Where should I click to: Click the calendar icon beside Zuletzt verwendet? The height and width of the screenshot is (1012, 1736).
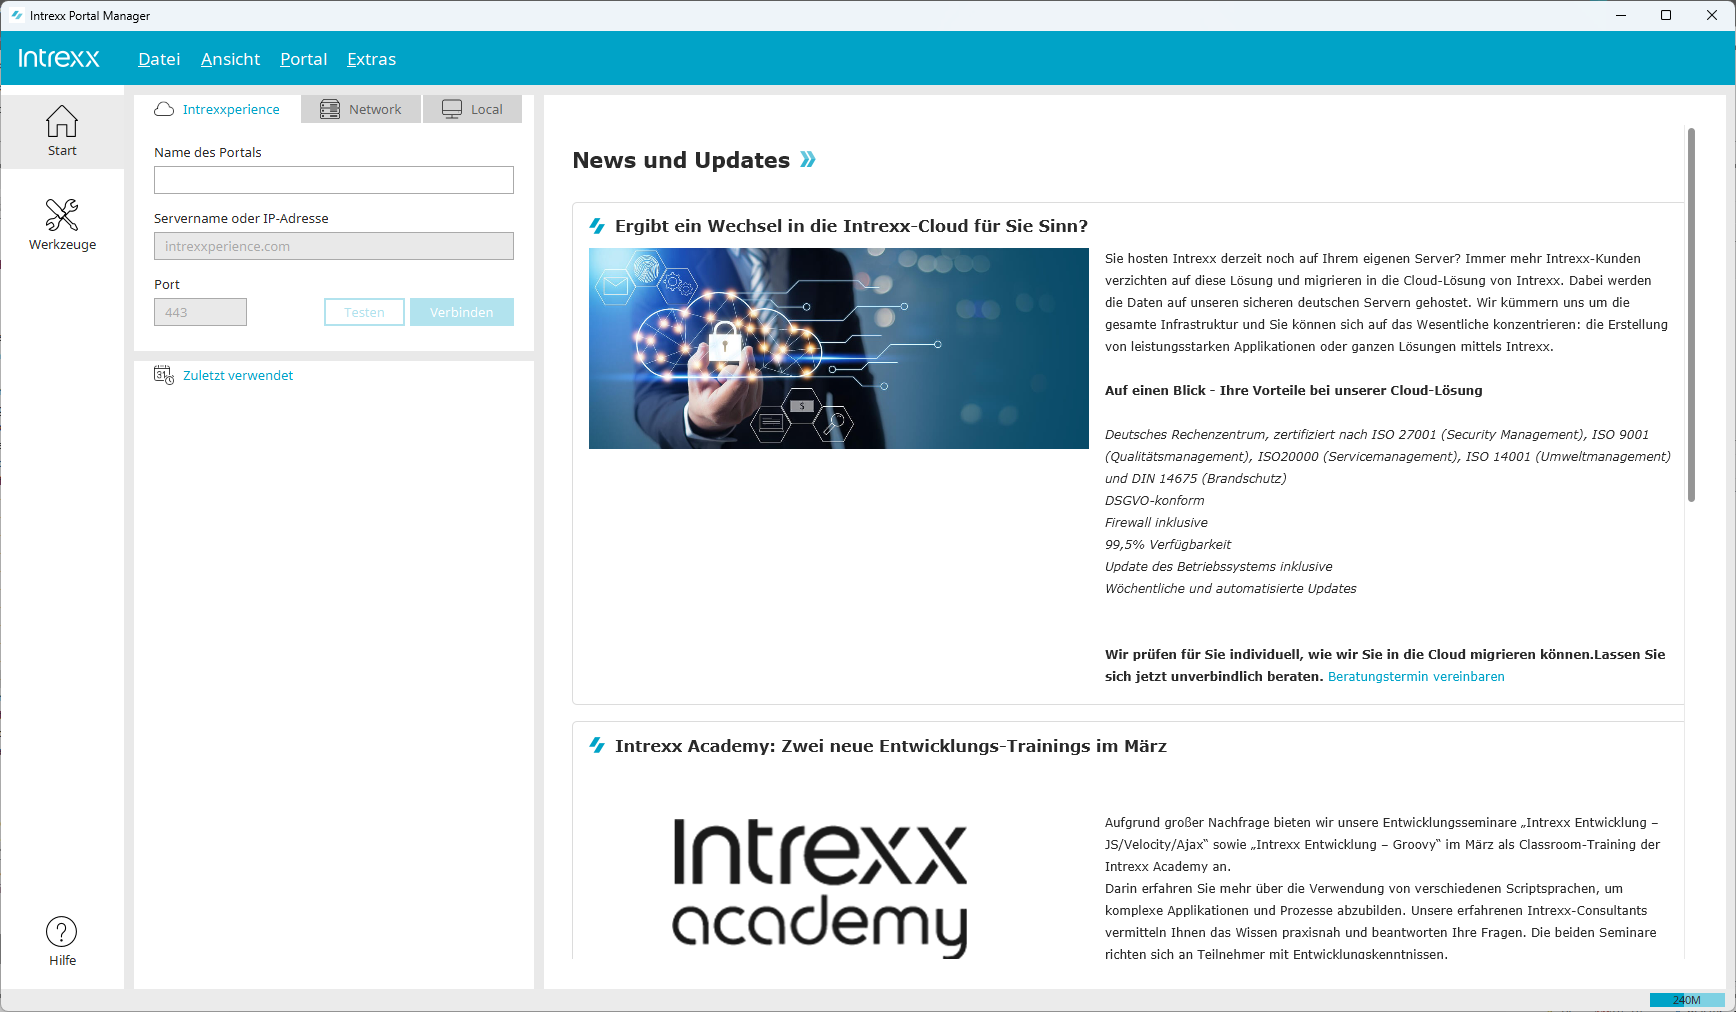click(x=164, y=375)
